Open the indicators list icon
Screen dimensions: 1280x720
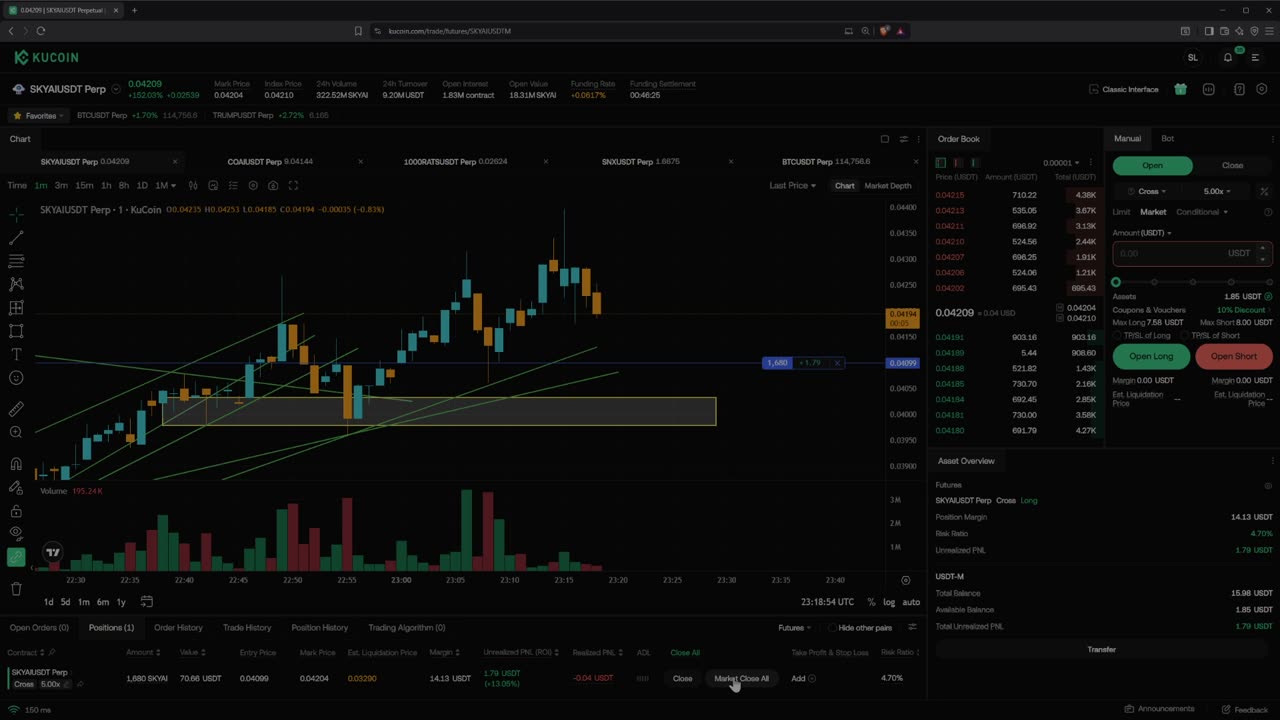[233, 185]
